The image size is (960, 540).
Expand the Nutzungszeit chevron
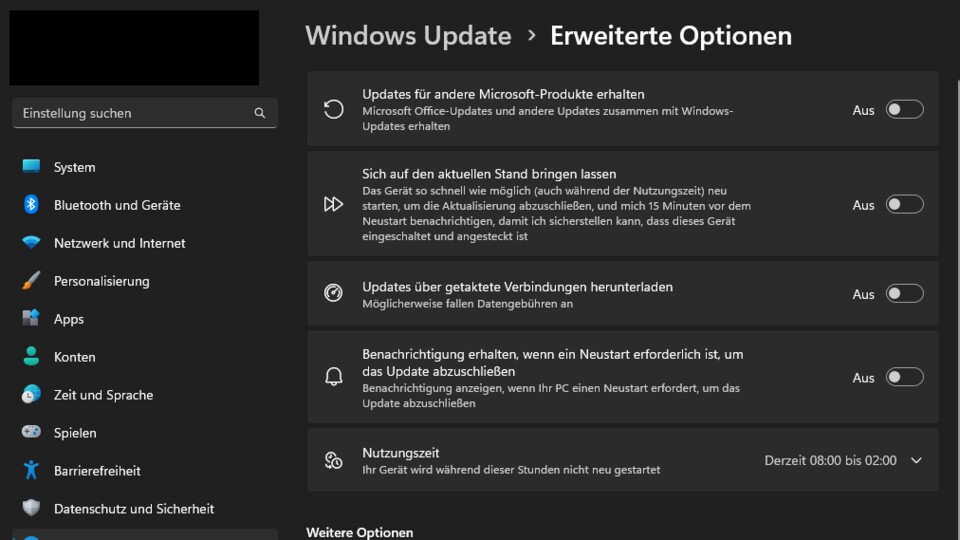(916, 460)
